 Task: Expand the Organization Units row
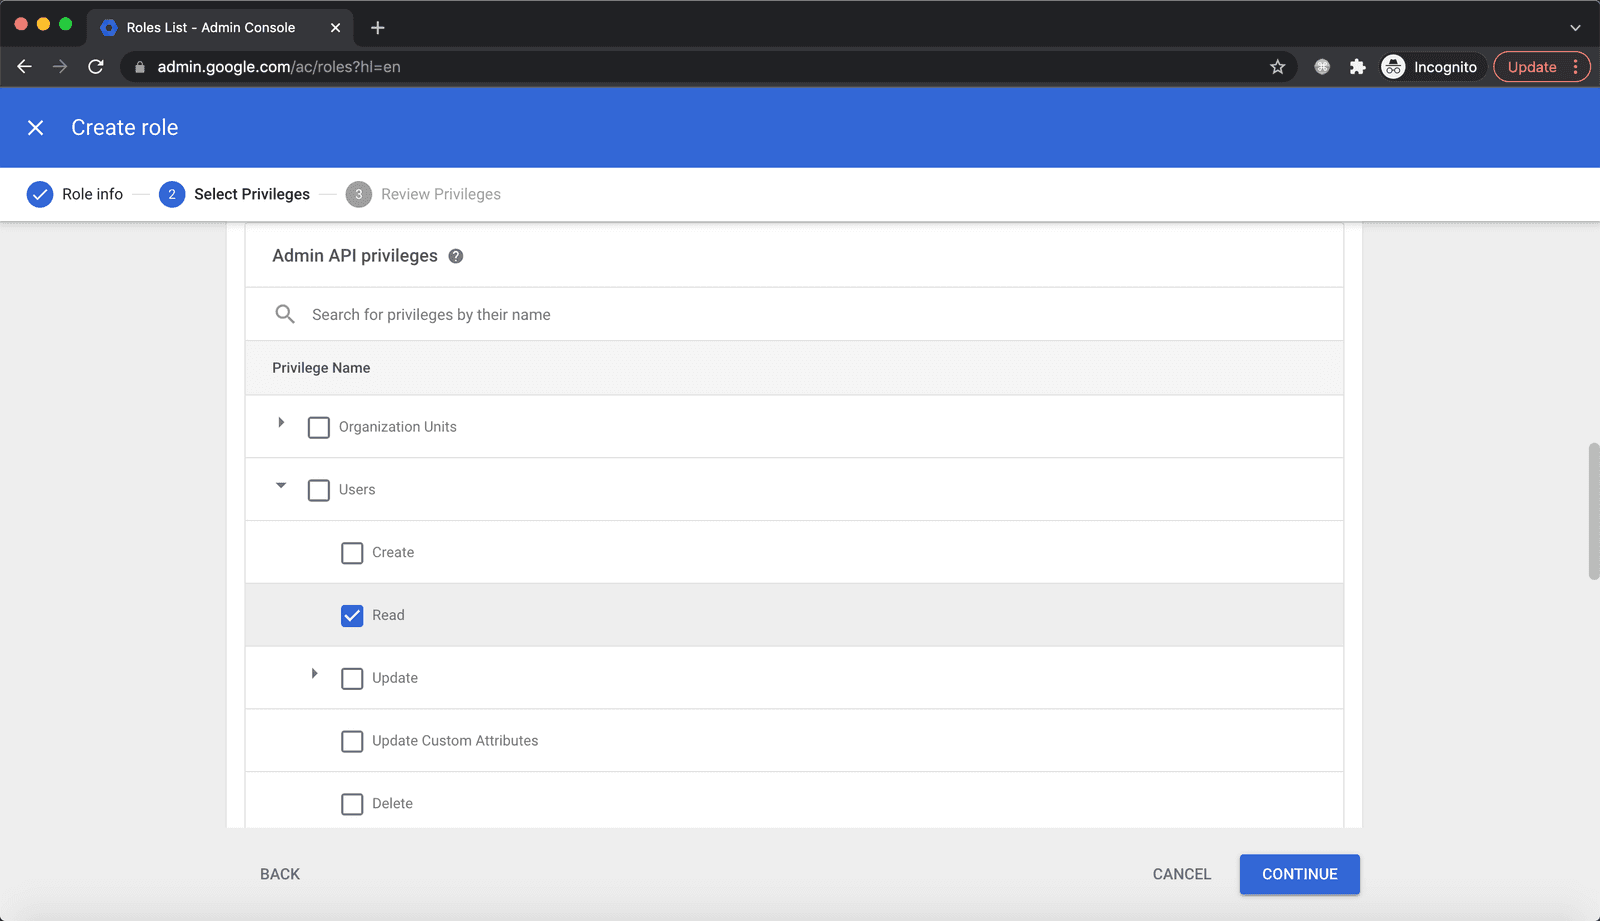pyautogui.click(x=281, y=423)
